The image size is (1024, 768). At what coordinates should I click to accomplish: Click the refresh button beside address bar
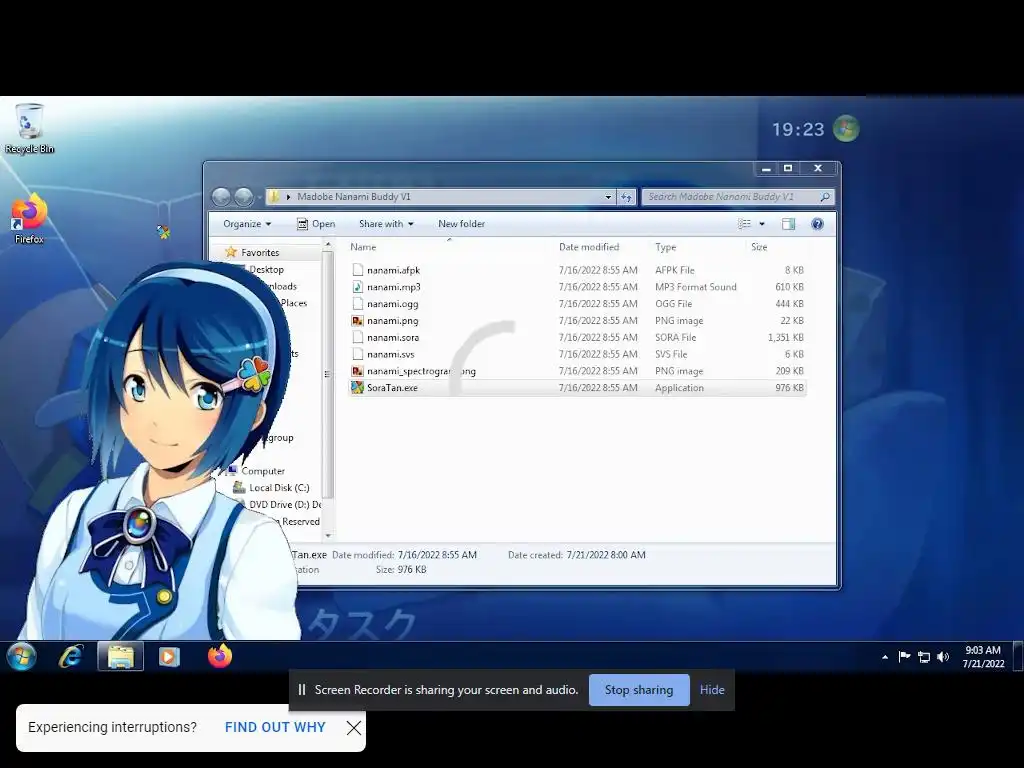[x=626, y=197]
